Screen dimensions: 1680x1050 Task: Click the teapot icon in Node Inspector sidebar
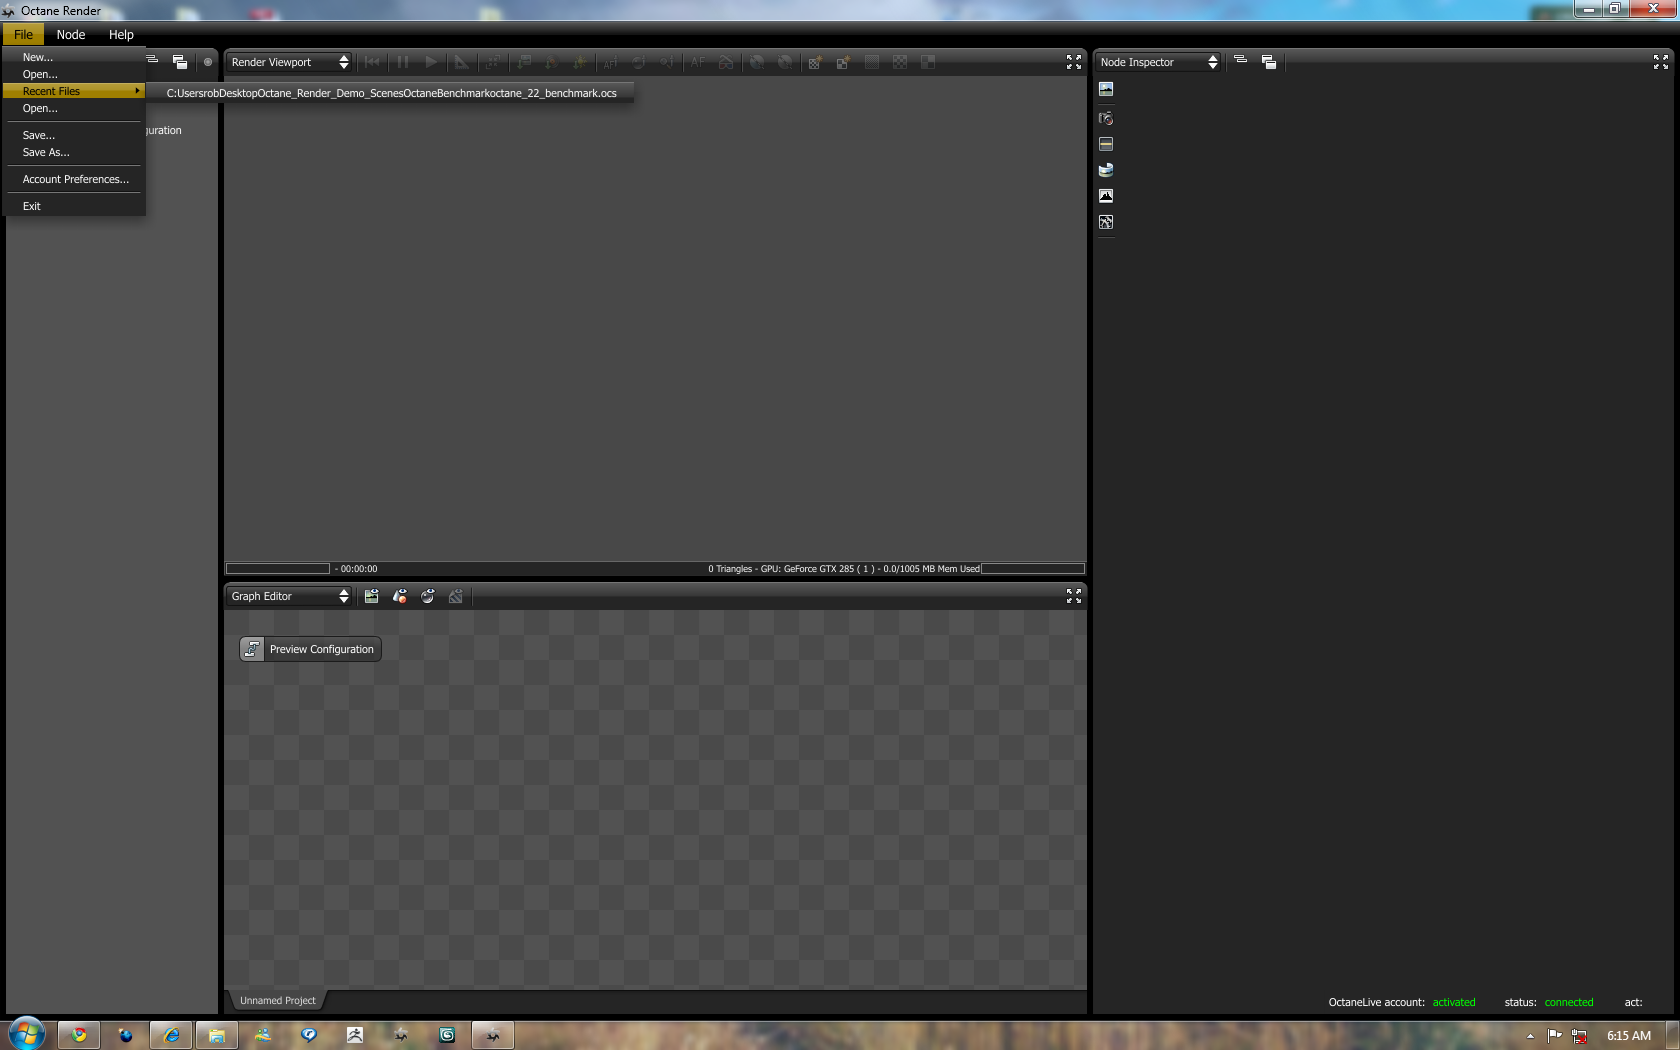(x=1106, y=170)
